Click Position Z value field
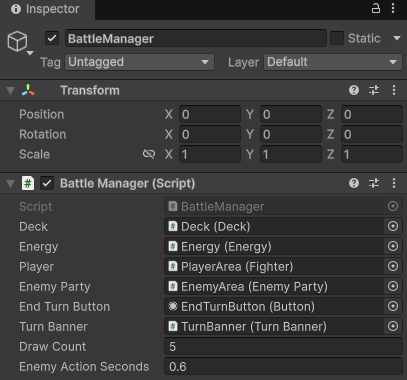The height and width of the screenshot is (380, 407). tap(372, 114)
